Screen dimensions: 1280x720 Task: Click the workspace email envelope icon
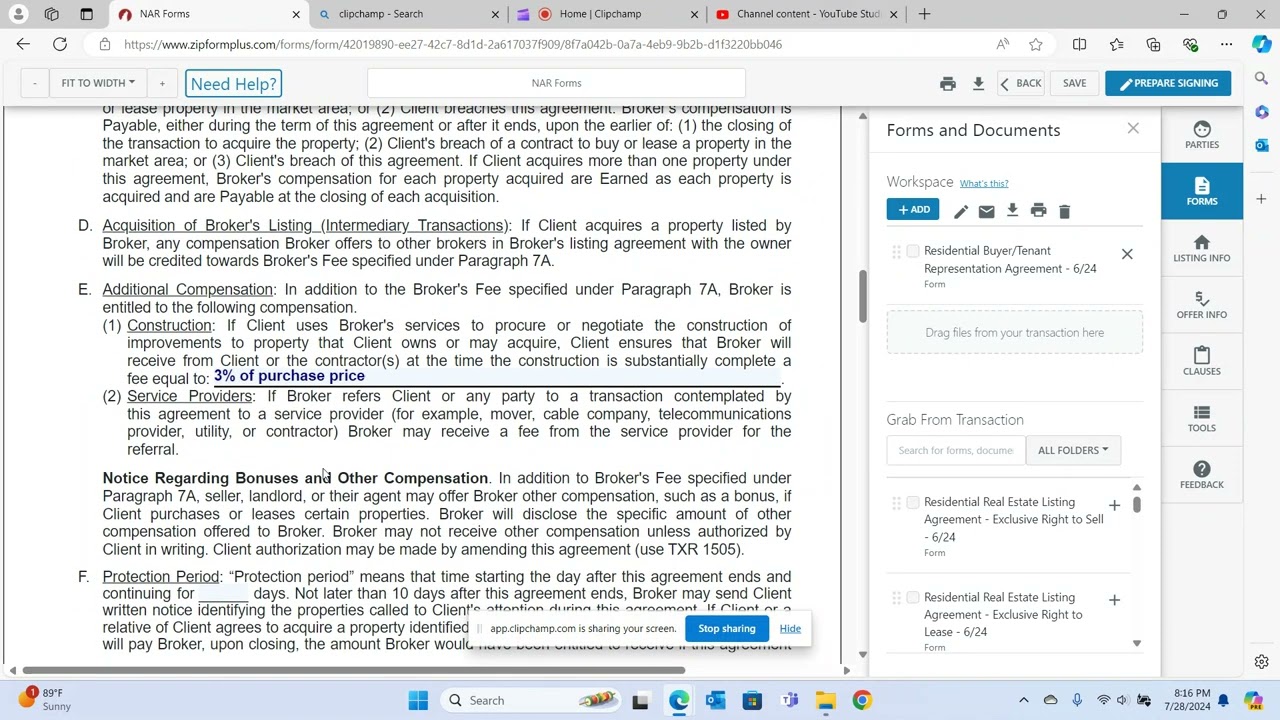[986, 211]
